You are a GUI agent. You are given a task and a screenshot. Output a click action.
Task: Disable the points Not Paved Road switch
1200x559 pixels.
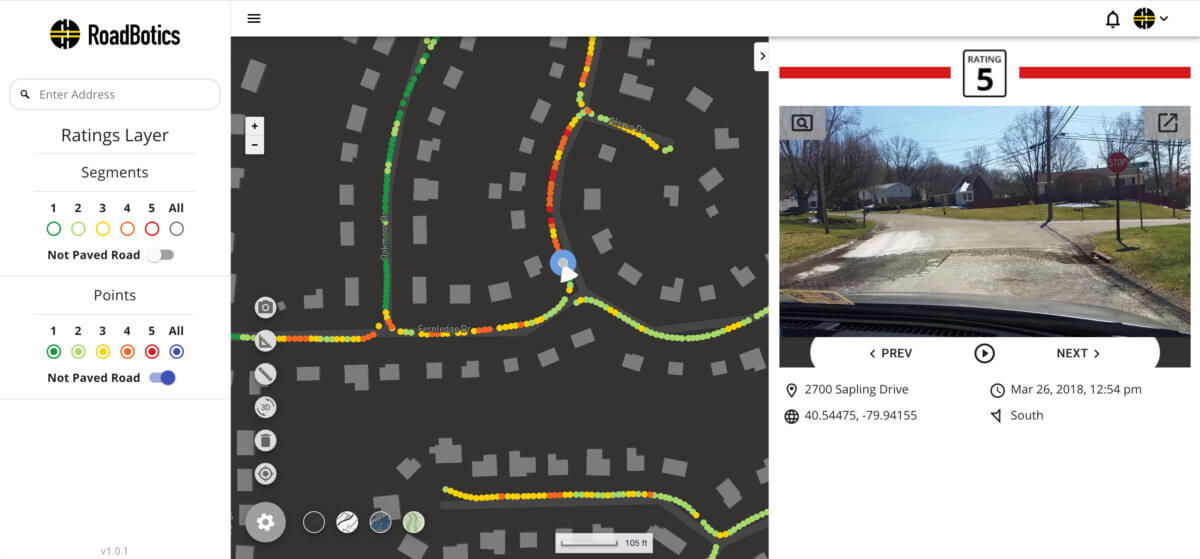(x=162, y=378)
